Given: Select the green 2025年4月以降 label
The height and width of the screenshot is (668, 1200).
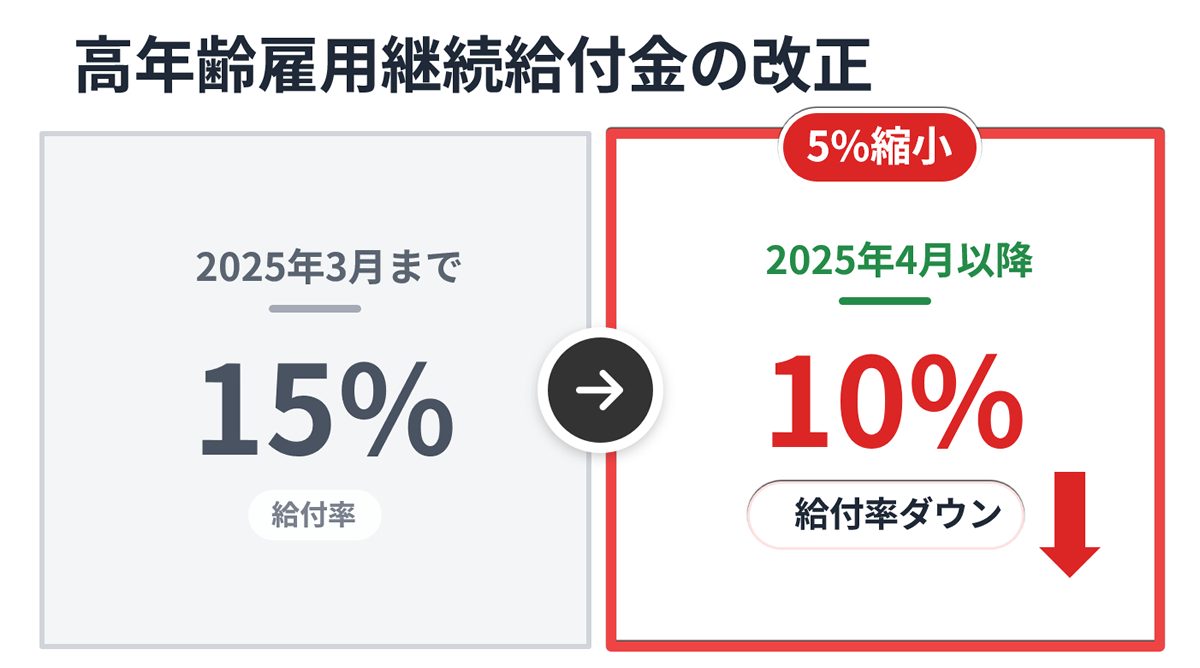Looking at the screenshot, I should [x=898, y=260].
